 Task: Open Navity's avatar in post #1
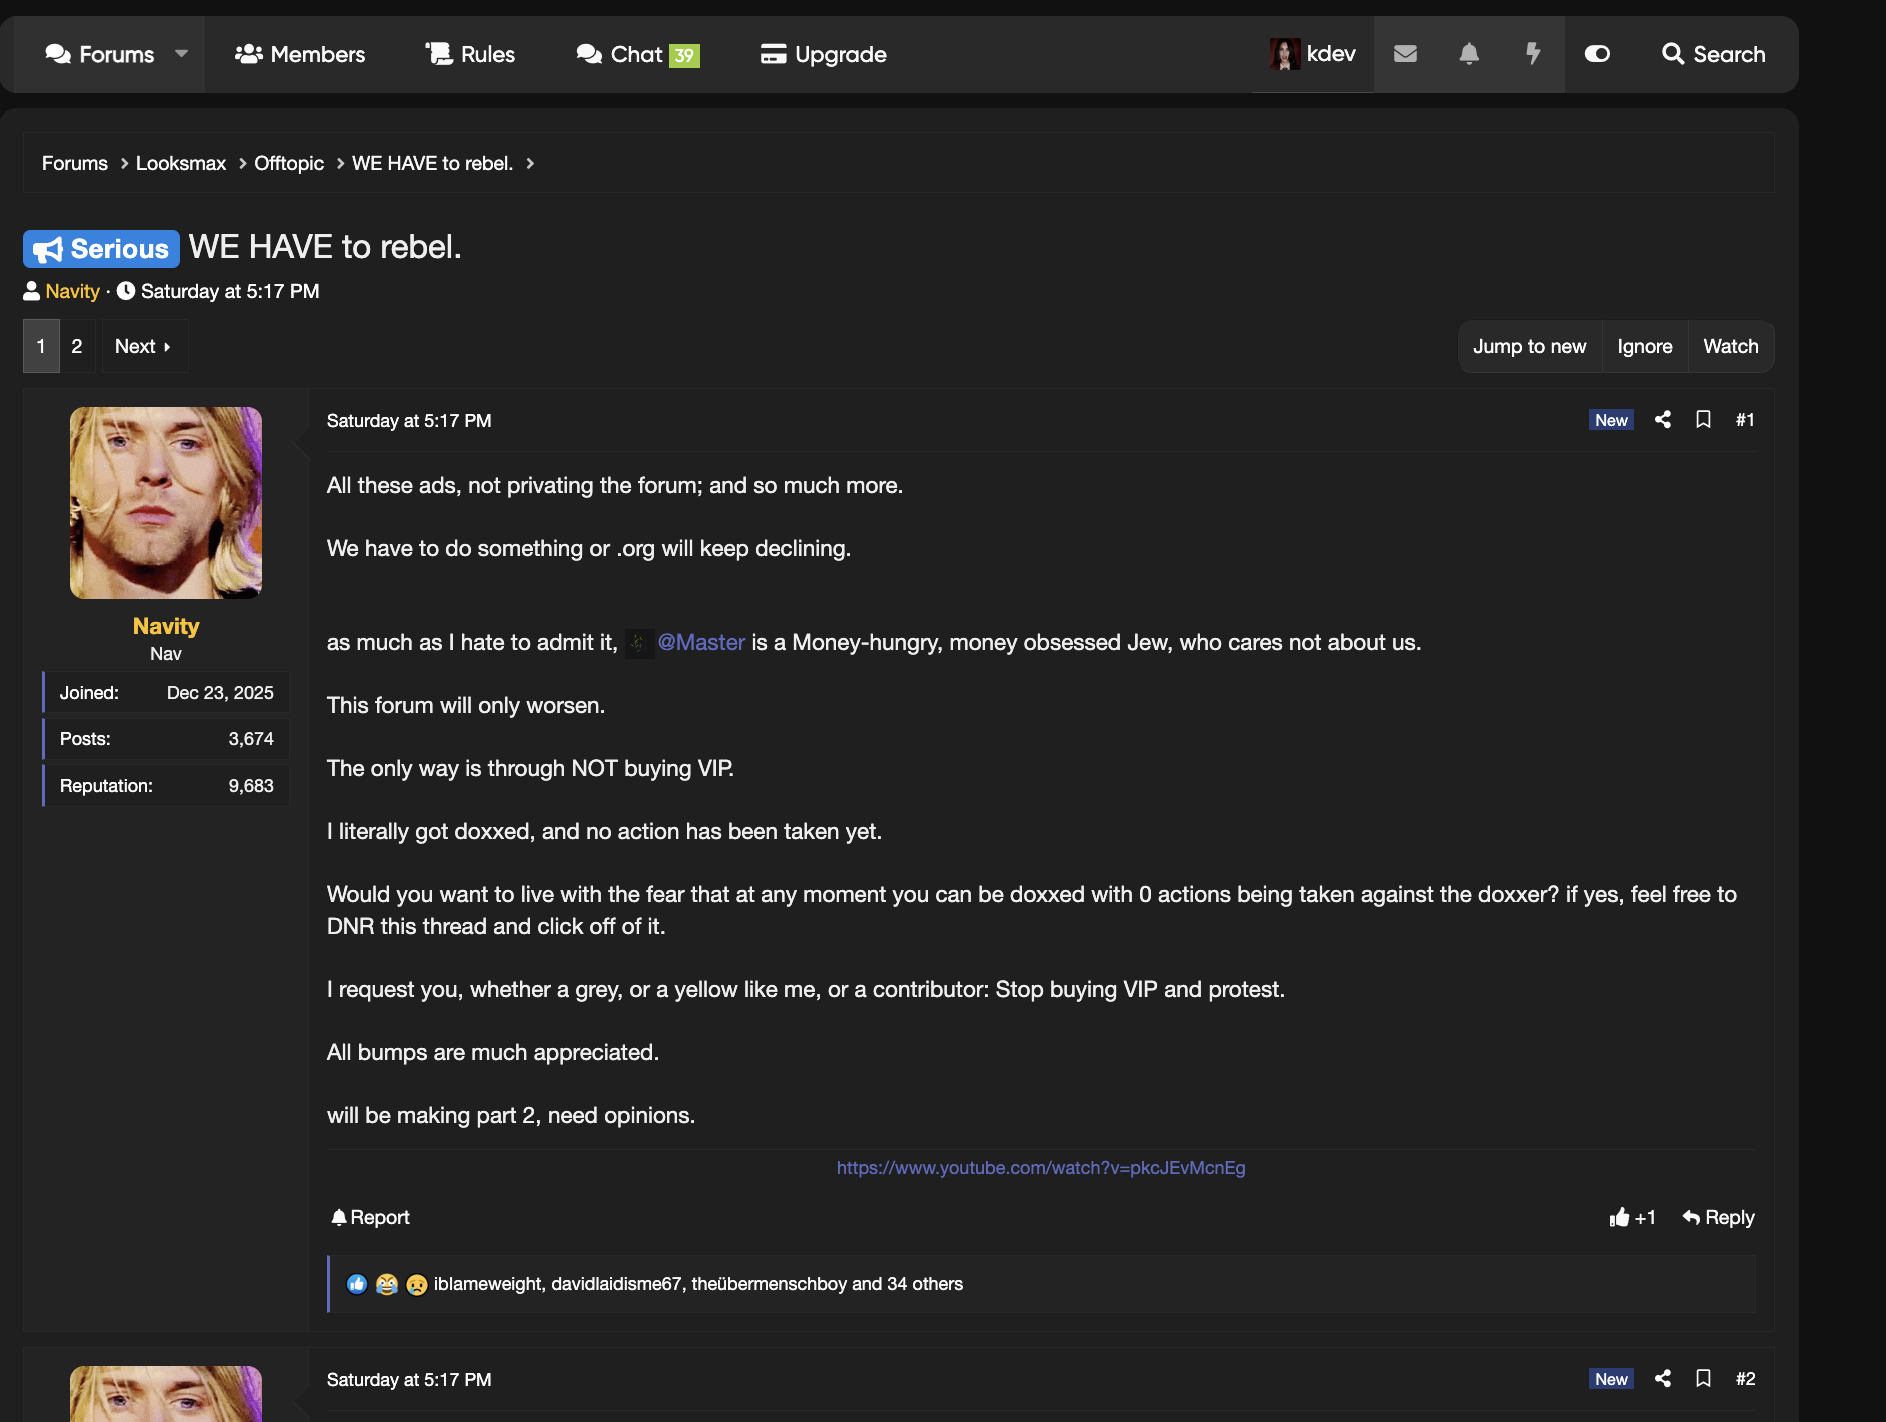[x=166, y=503]
